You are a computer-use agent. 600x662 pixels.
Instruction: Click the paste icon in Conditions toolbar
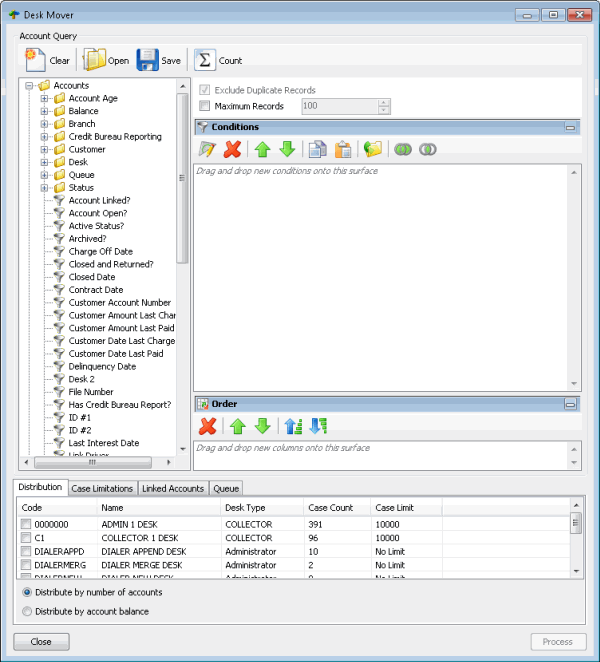tap(342, 149)
